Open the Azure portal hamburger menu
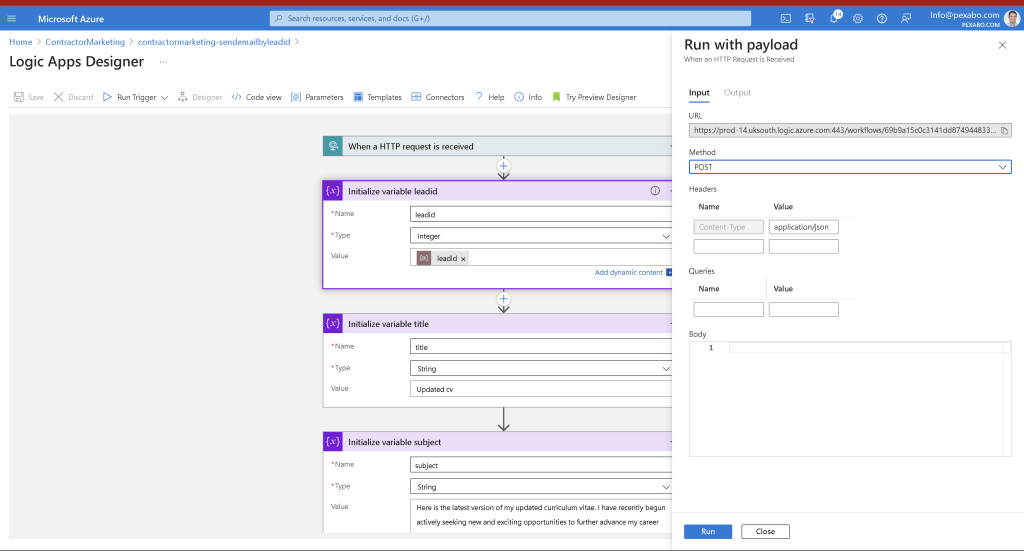1024x551 pixels. (x=11, y=18)
